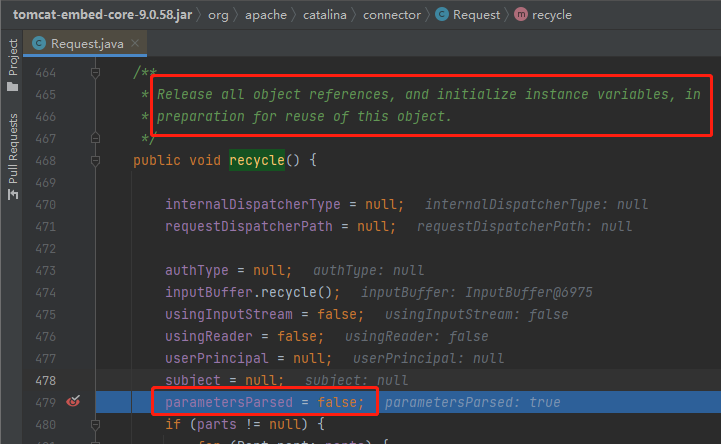Switch to the Request.java editor tab

tap(87, 44)
